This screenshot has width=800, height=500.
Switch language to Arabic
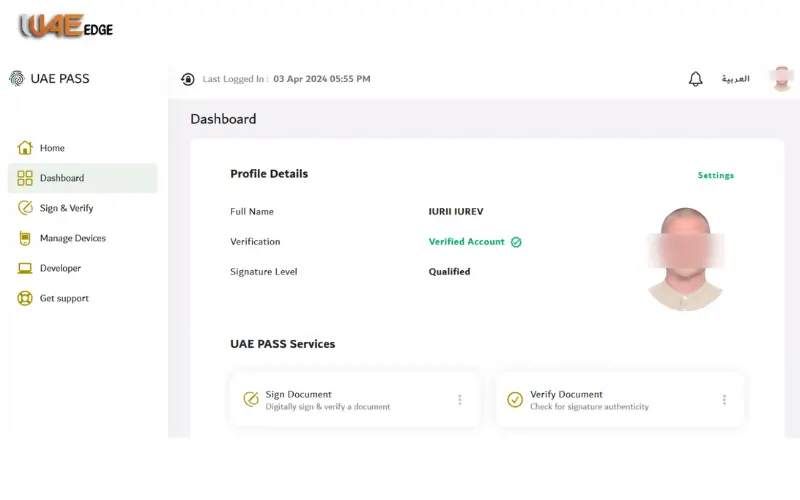(735, 79)
